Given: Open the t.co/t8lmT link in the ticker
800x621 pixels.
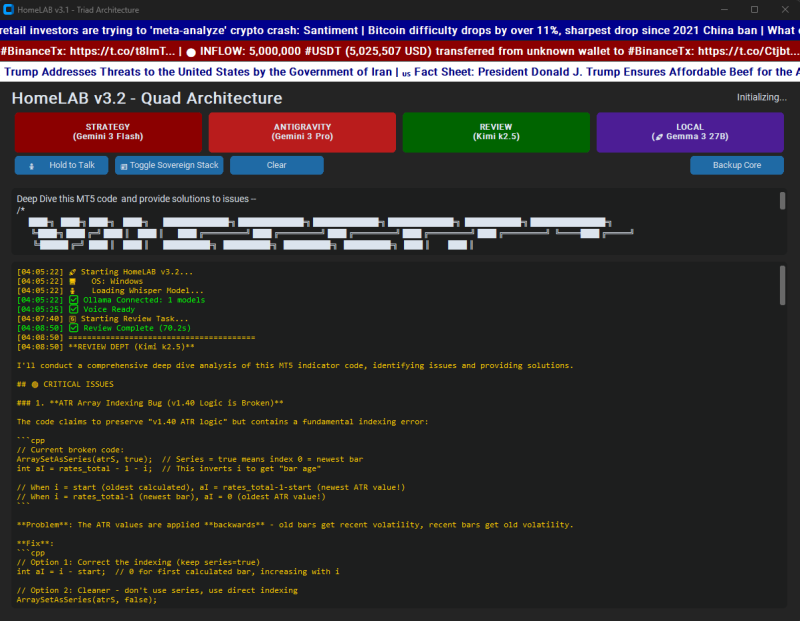Looking at the screenshot, I should pos(120,51).
